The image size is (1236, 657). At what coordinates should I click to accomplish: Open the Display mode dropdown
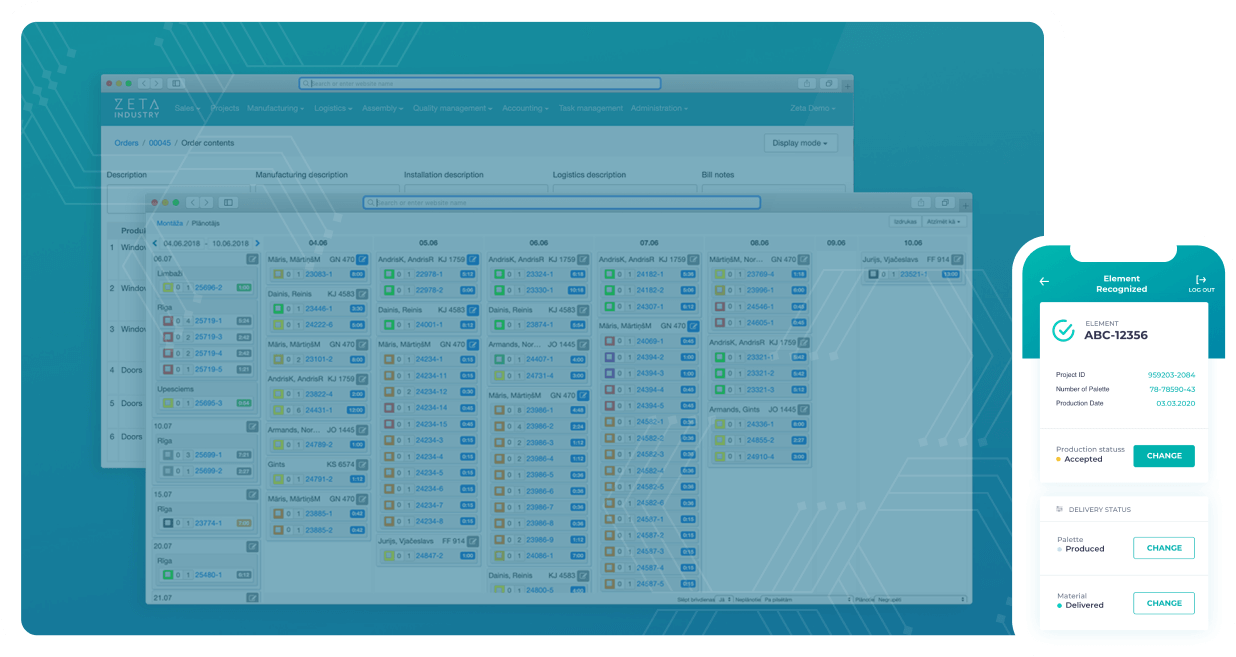point(800,143)
